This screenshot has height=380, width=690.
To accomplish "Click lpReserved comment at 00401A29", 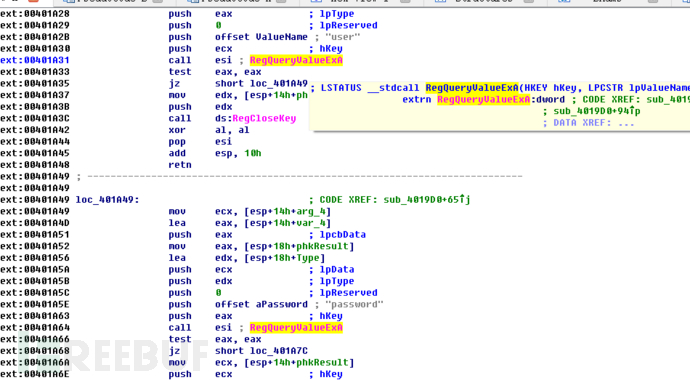I will point(349,26).
